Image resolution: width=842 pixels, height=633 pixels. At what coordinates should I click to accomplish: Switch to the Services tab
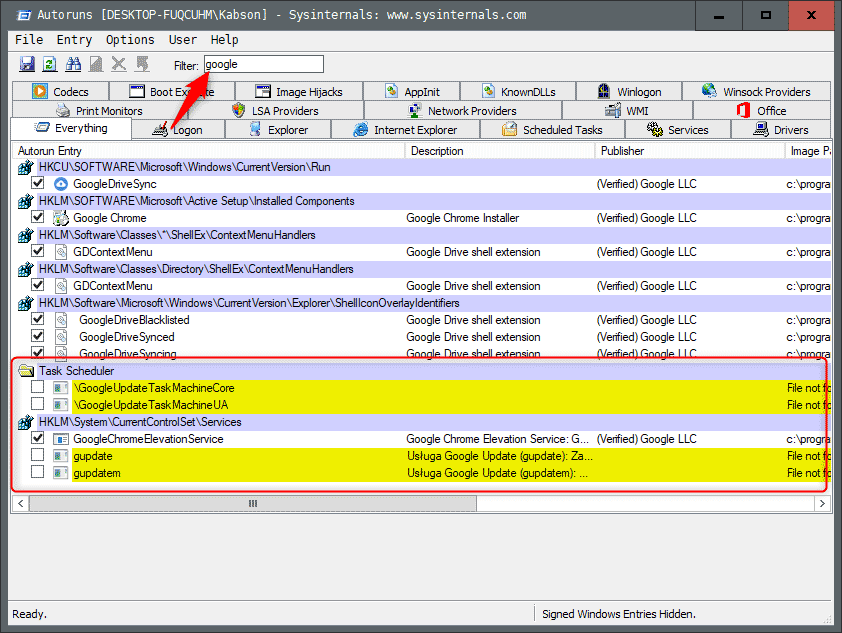click(678, 130)
